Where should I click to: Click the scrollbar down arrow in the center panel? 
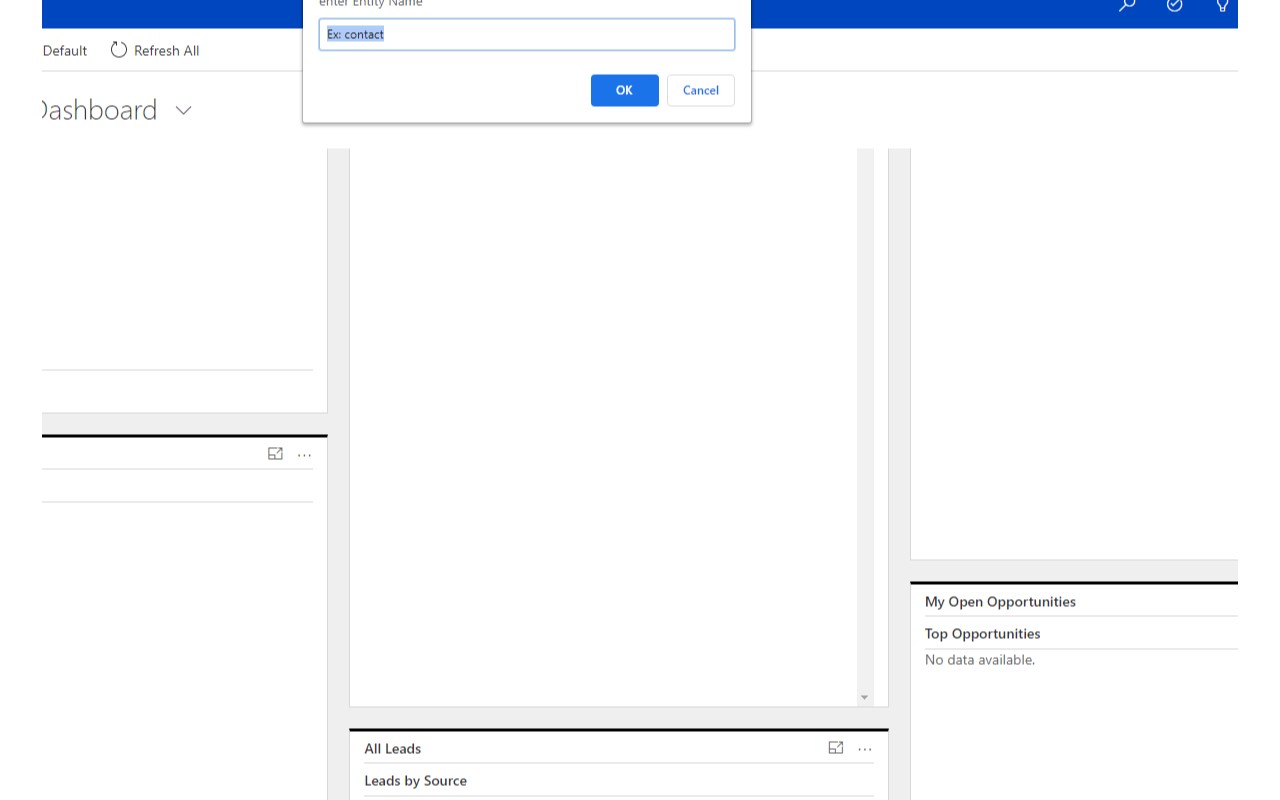(x=864, y=697)
